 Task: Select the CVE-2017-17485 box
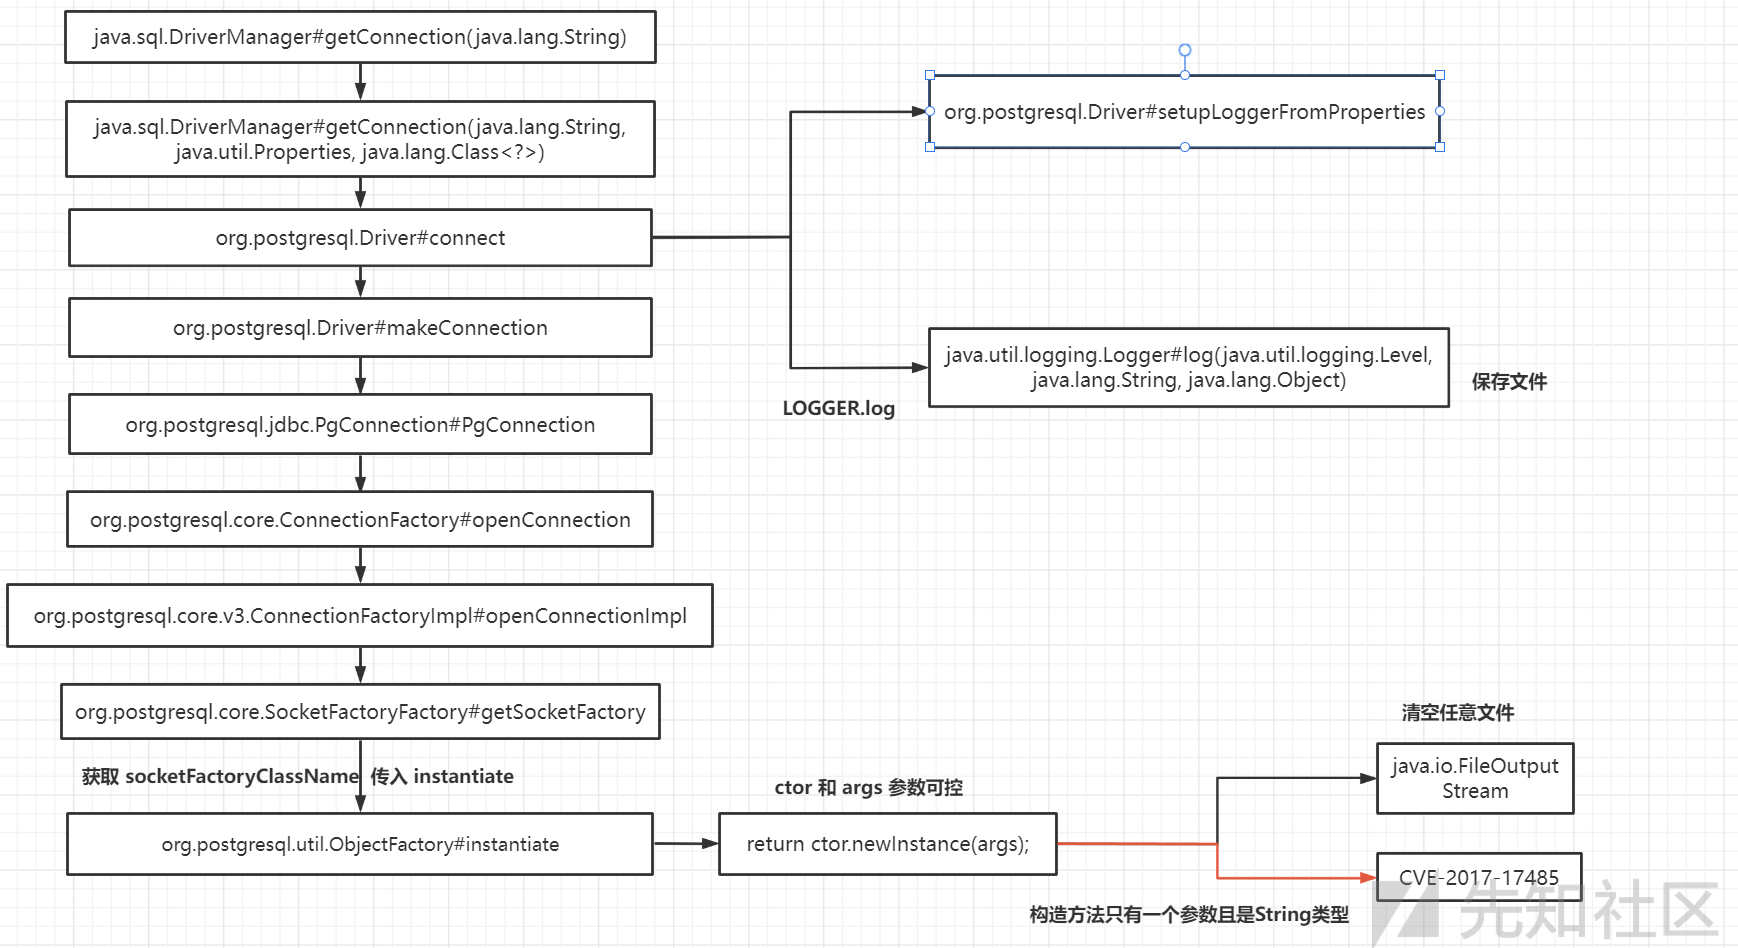pyautogui.click(x=1479, y=877)
